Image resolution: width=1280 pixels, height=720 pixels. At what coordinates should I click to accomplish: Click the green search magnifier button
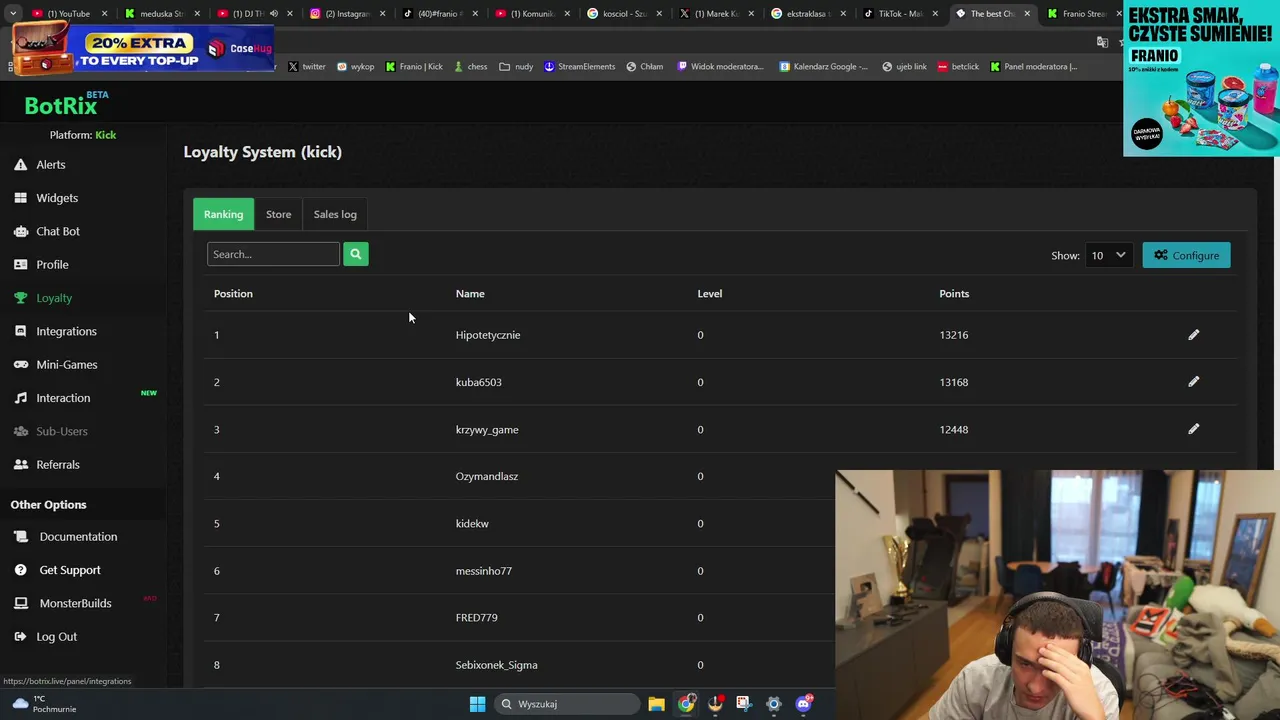[x=355, y=254]
